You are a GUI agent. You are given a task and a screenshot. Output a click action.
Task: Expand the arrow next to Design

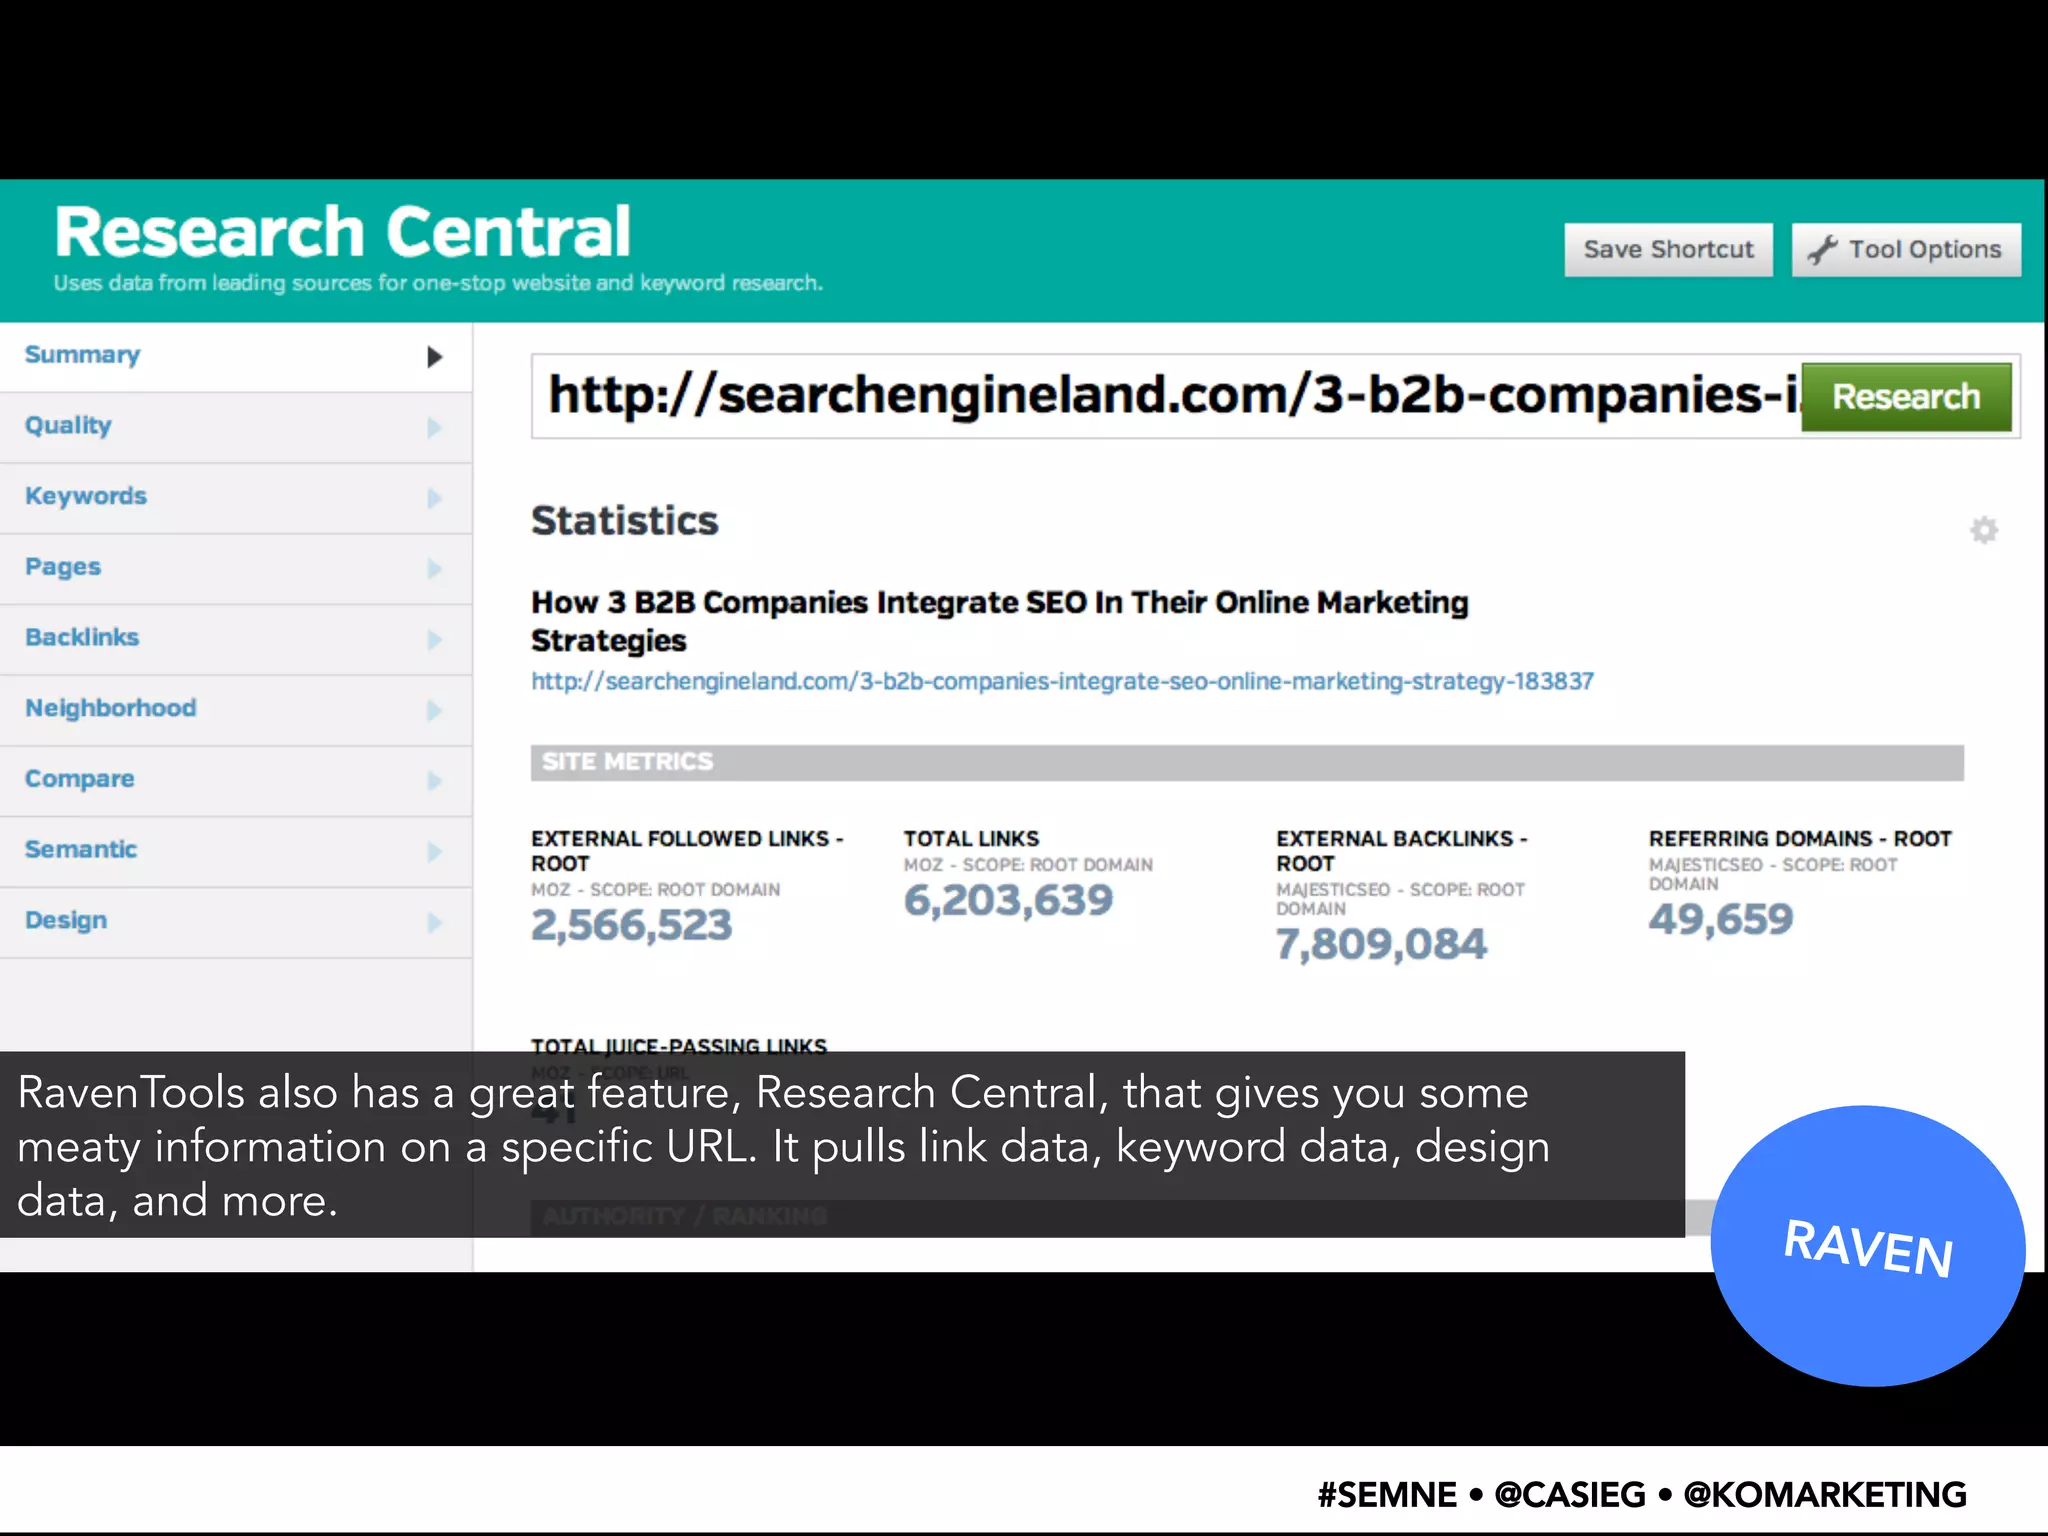pos(434,923)
